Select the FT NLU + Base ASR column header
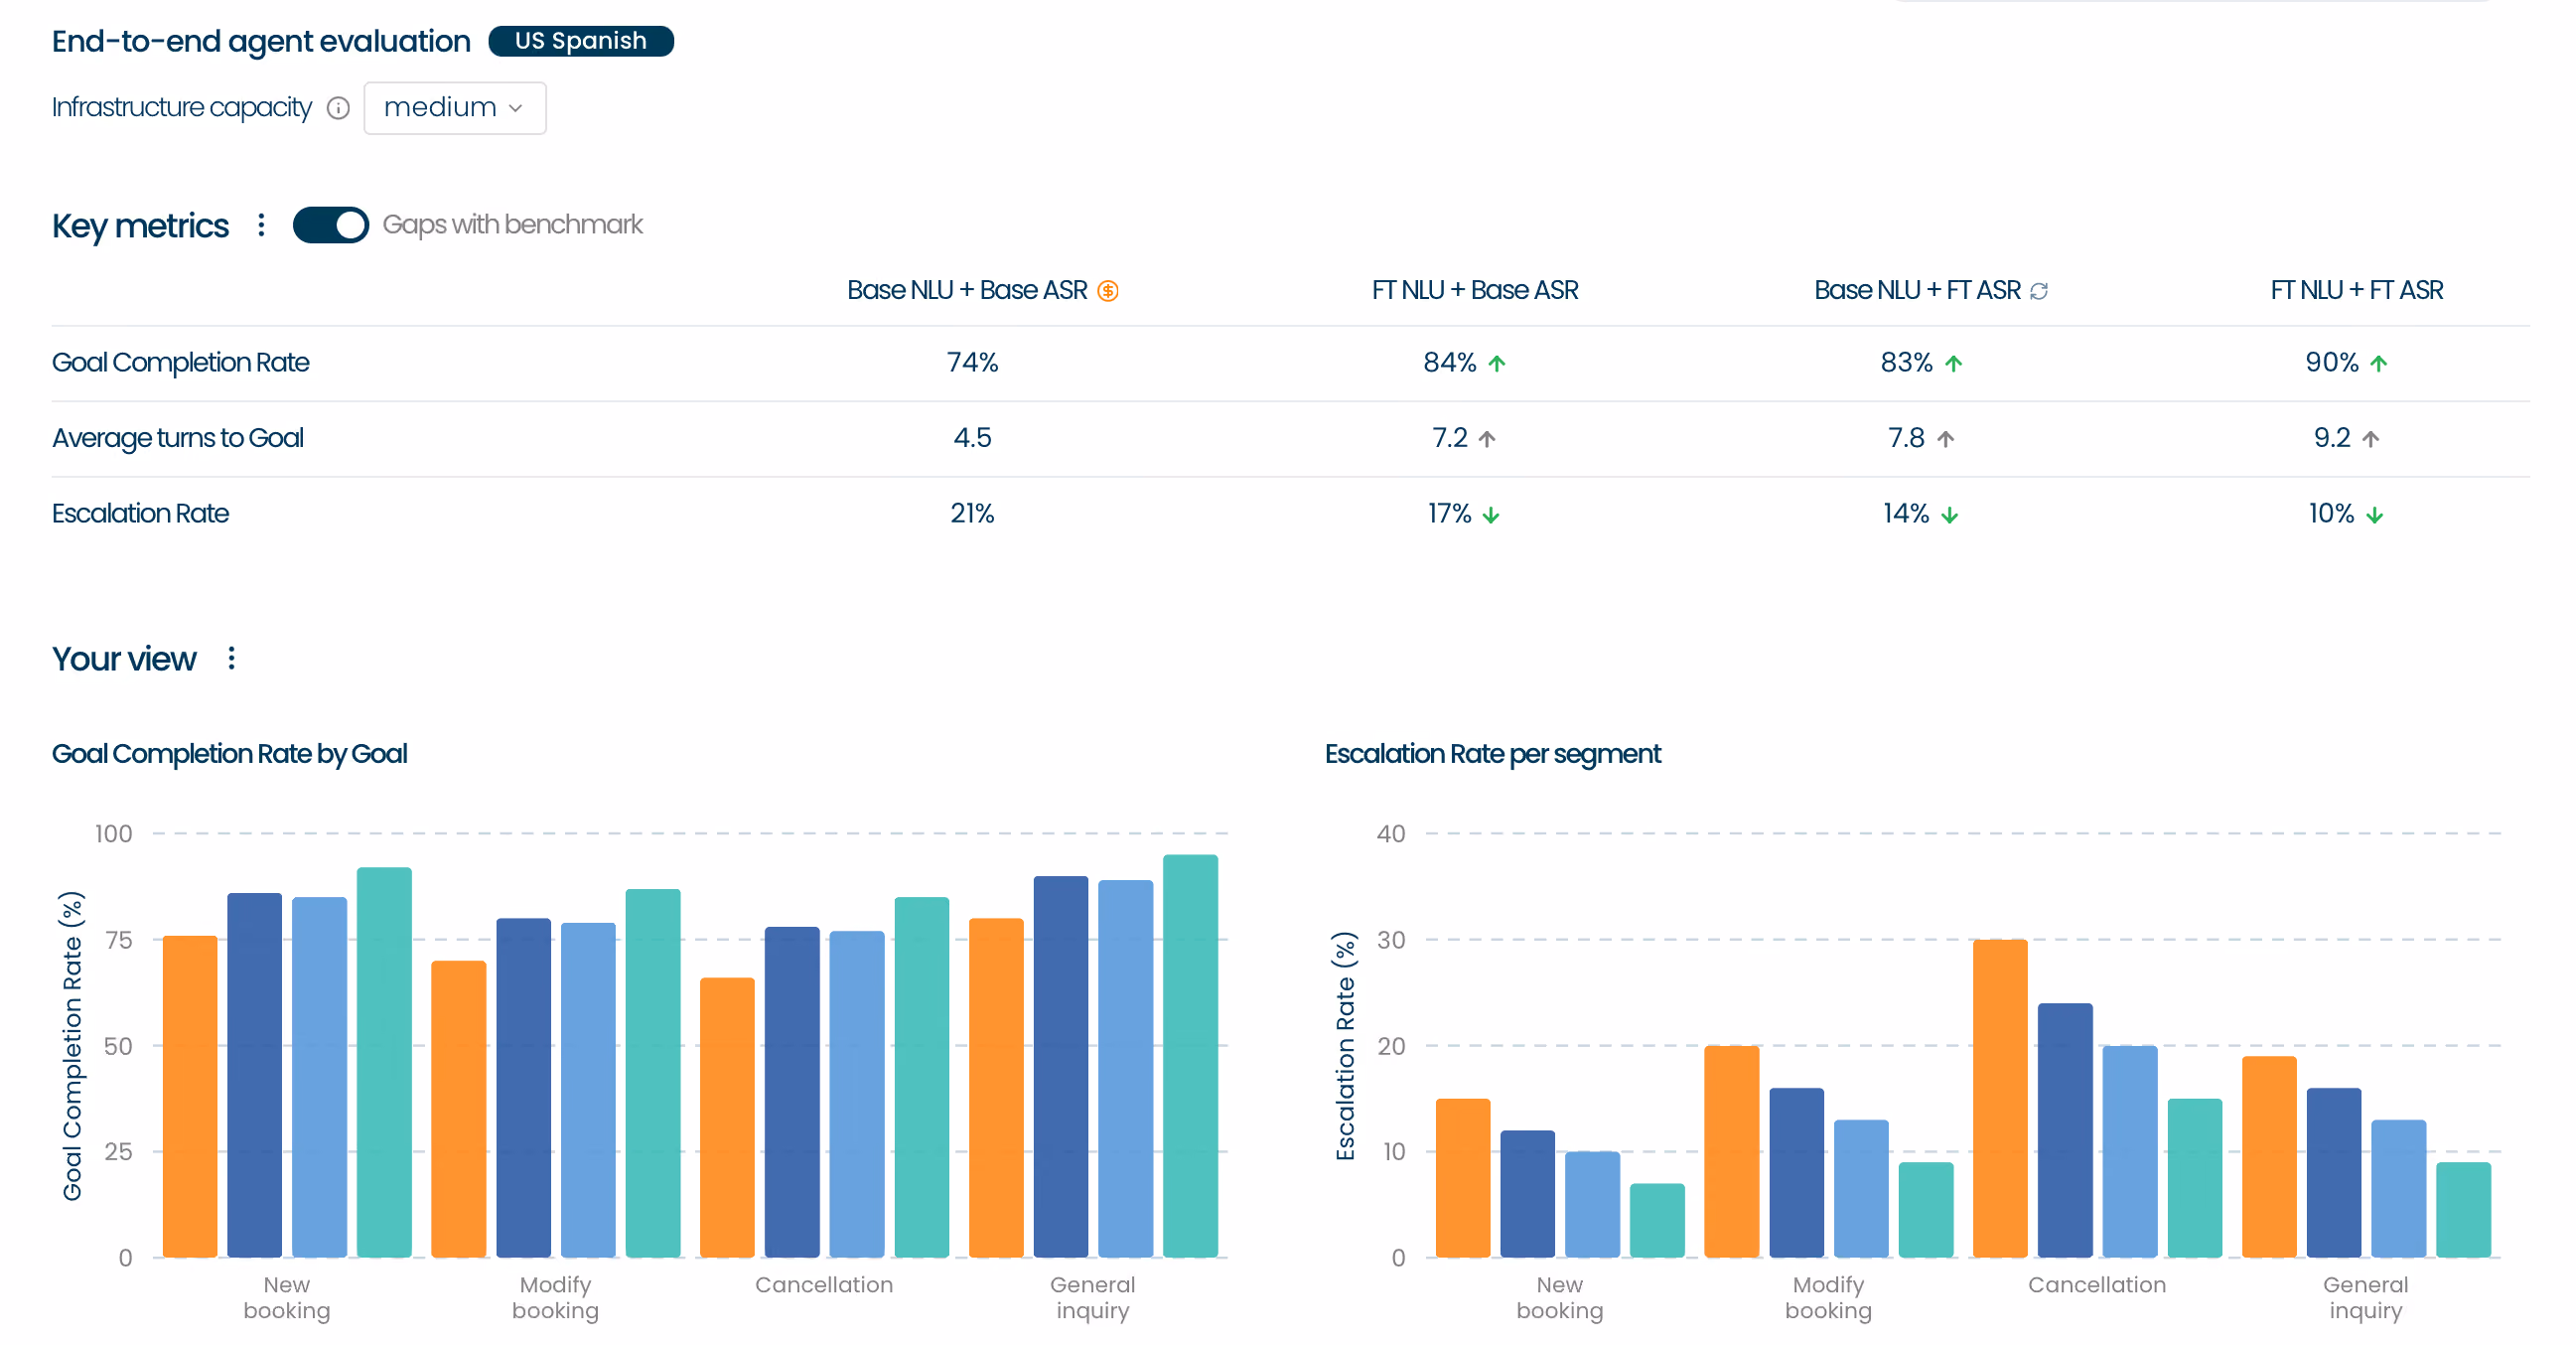The width and height of the screenshot is (2576, 1345). click(1475, 290)
